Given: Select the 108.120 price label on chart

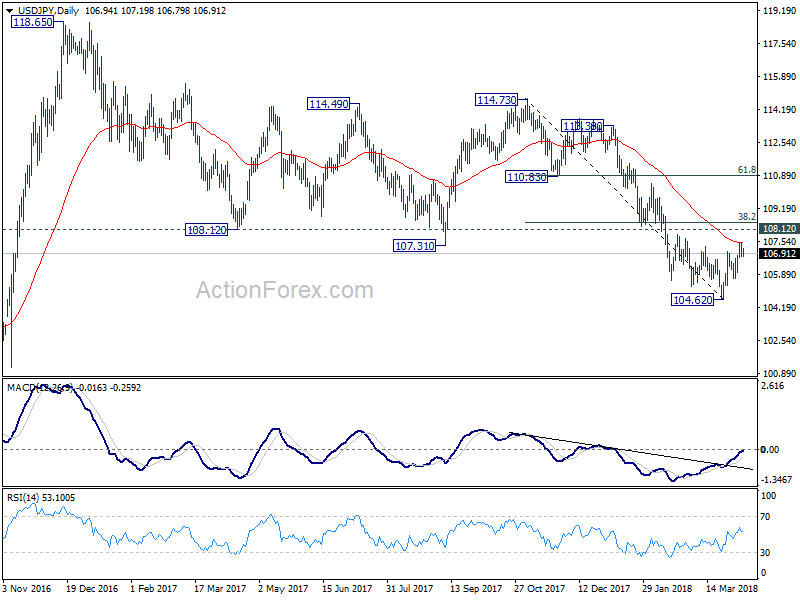Looking at the screenshot, I should pyautogui.click(x=207, y=230).
